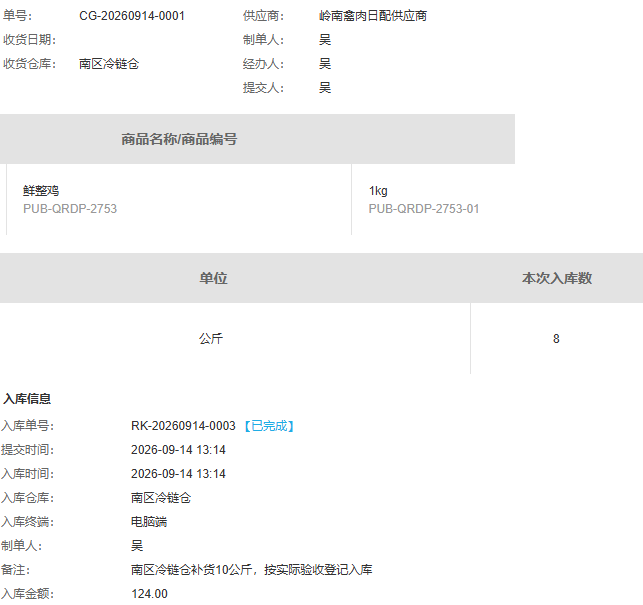Viewport: 643px width, 605px height.
Task: Click 入库时间 value 2026-09-14 13:14
Action: (178, 474)
